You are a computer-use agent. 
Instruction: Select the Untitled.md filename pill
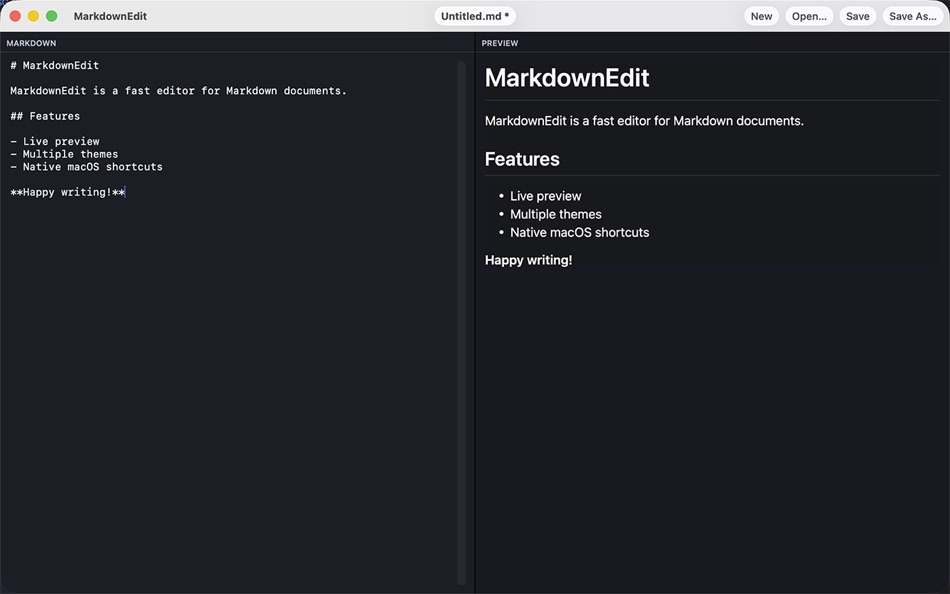(x=474, y=15)
